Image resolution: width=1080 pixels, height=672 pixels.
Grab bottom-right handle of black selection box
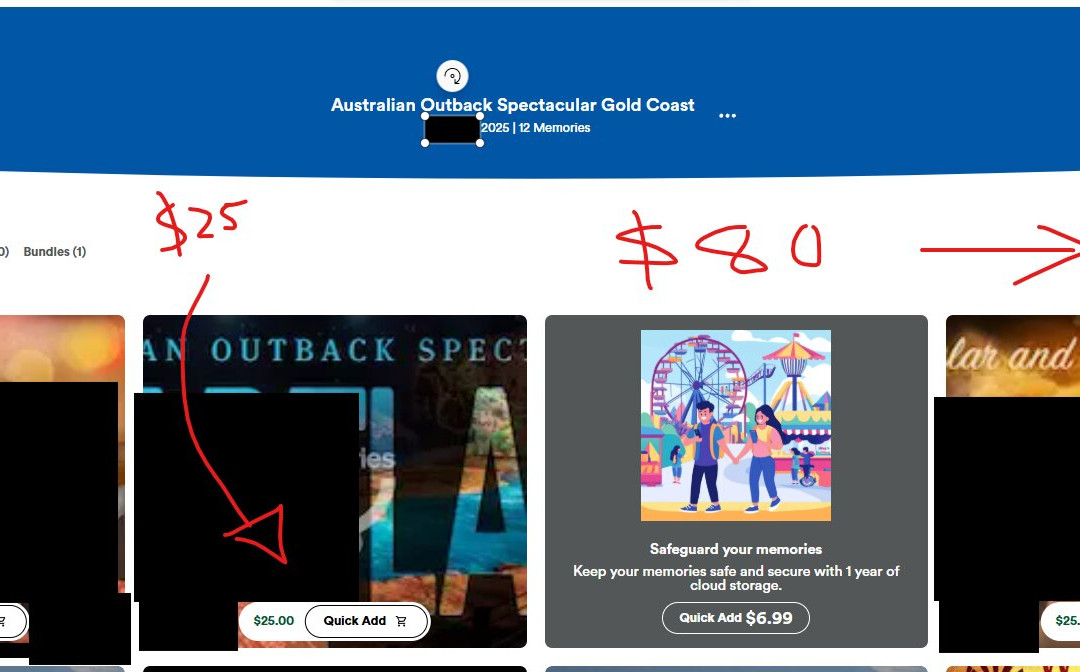[x=480, y=143]
